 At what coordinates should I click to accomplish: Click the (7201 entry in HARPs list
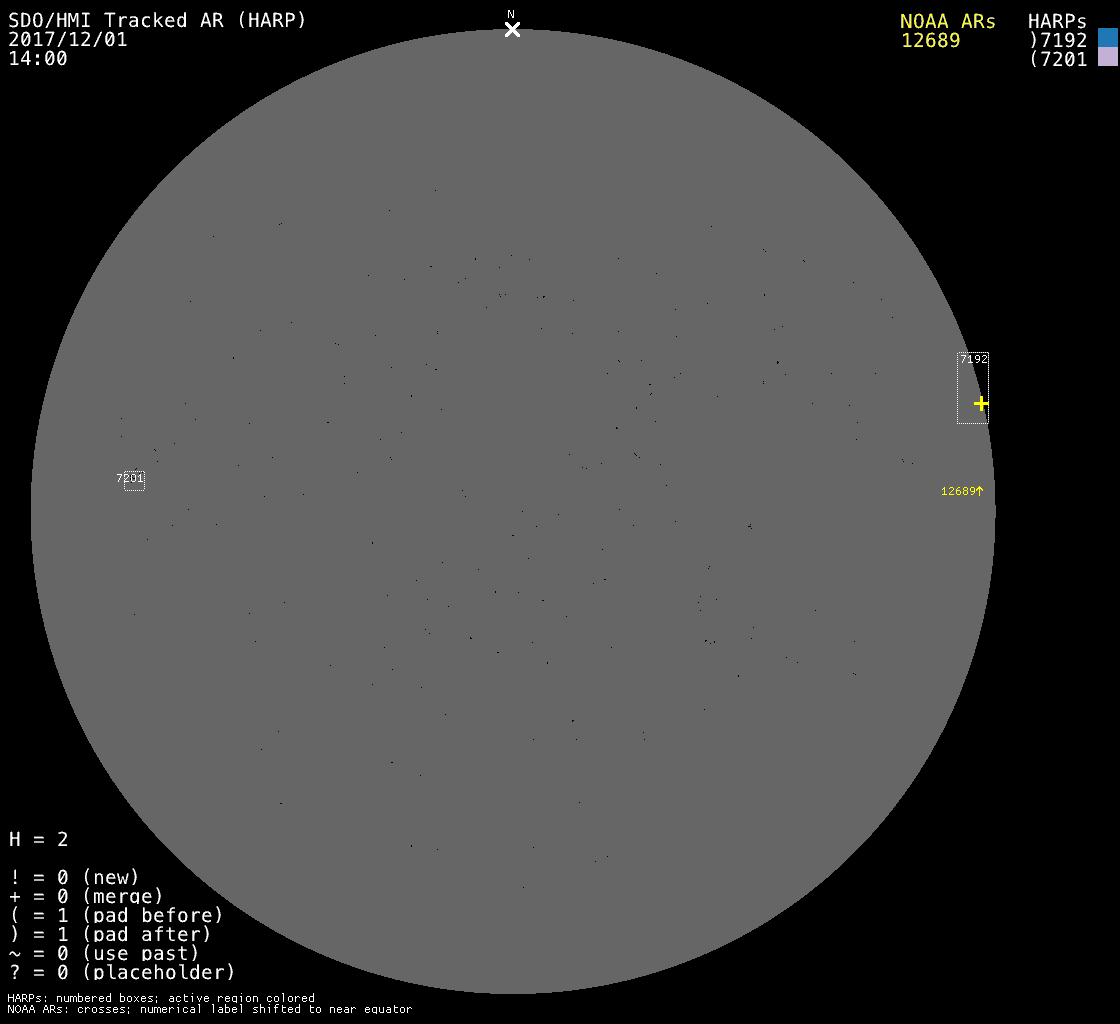click(1058, 59)
